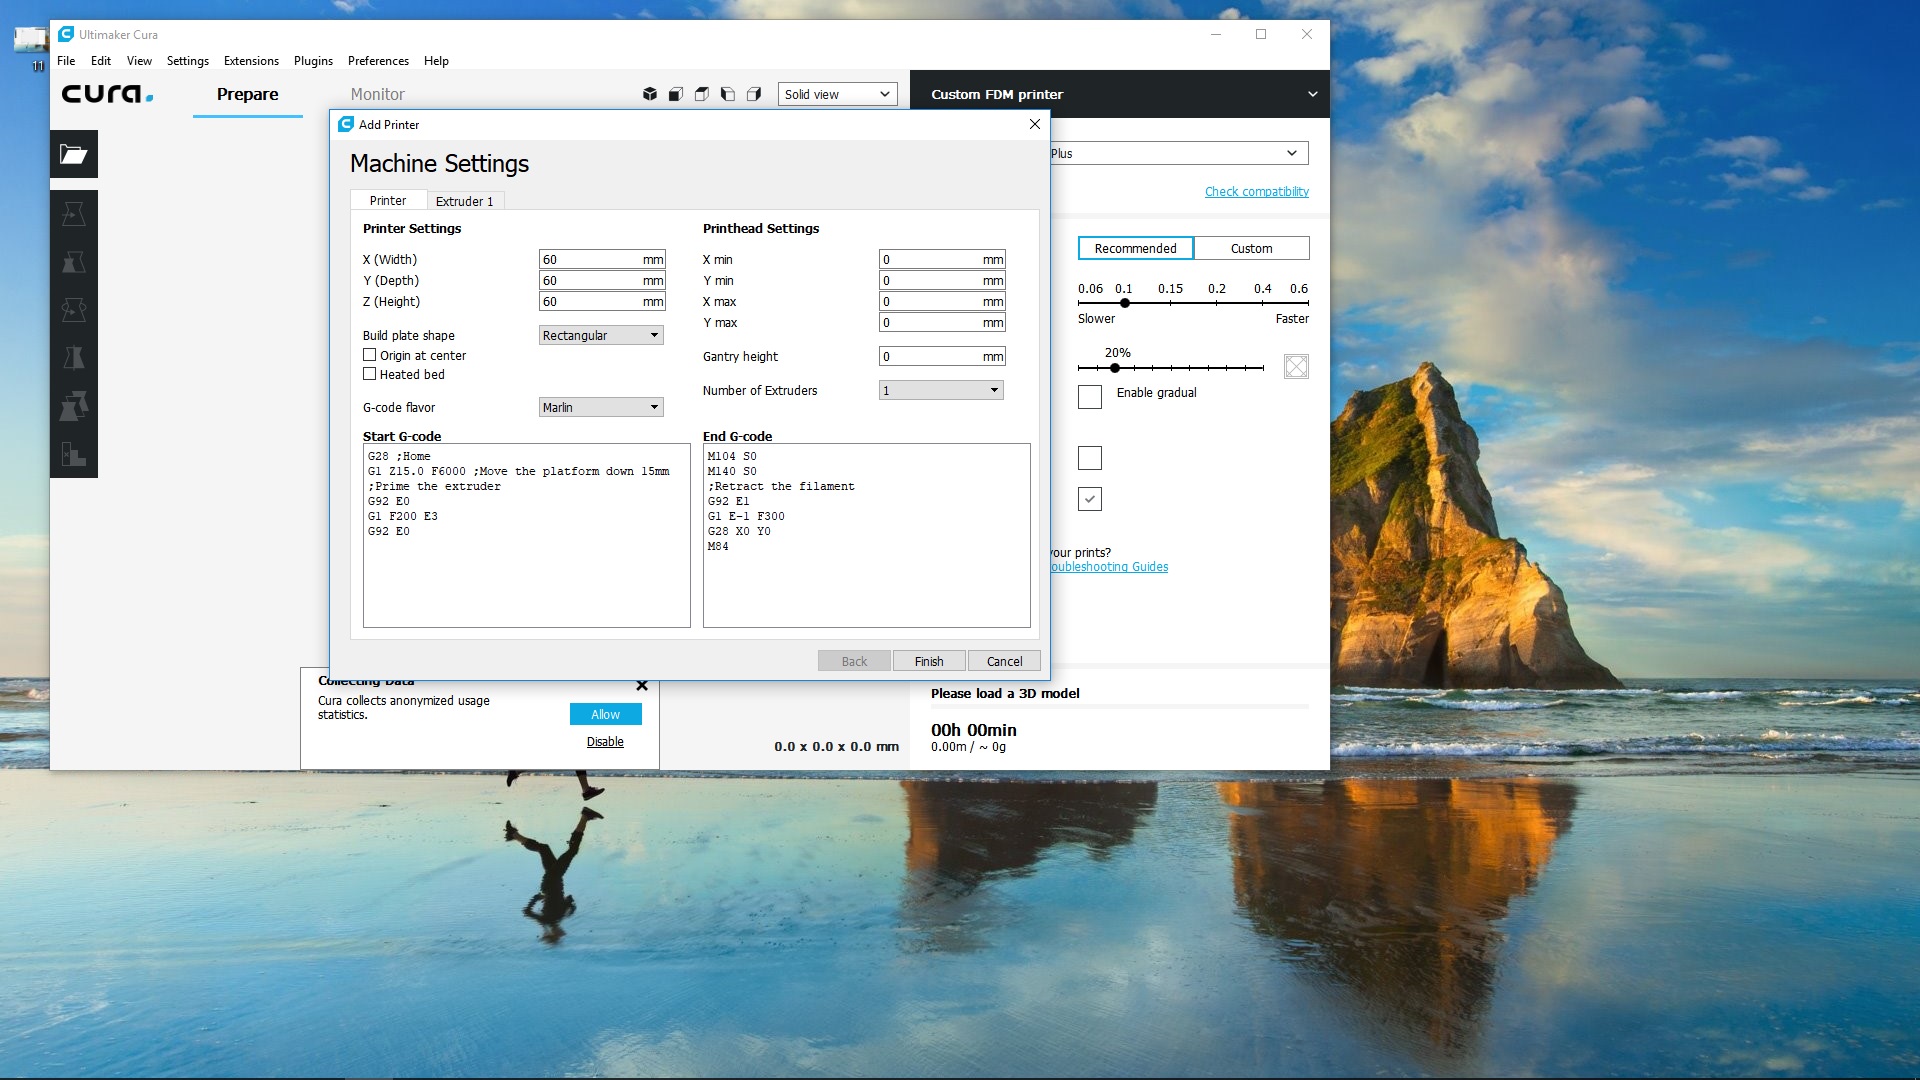Click Allow for Cura data collection
The height and width of the screenshot is (1080, 1920).
605,713
